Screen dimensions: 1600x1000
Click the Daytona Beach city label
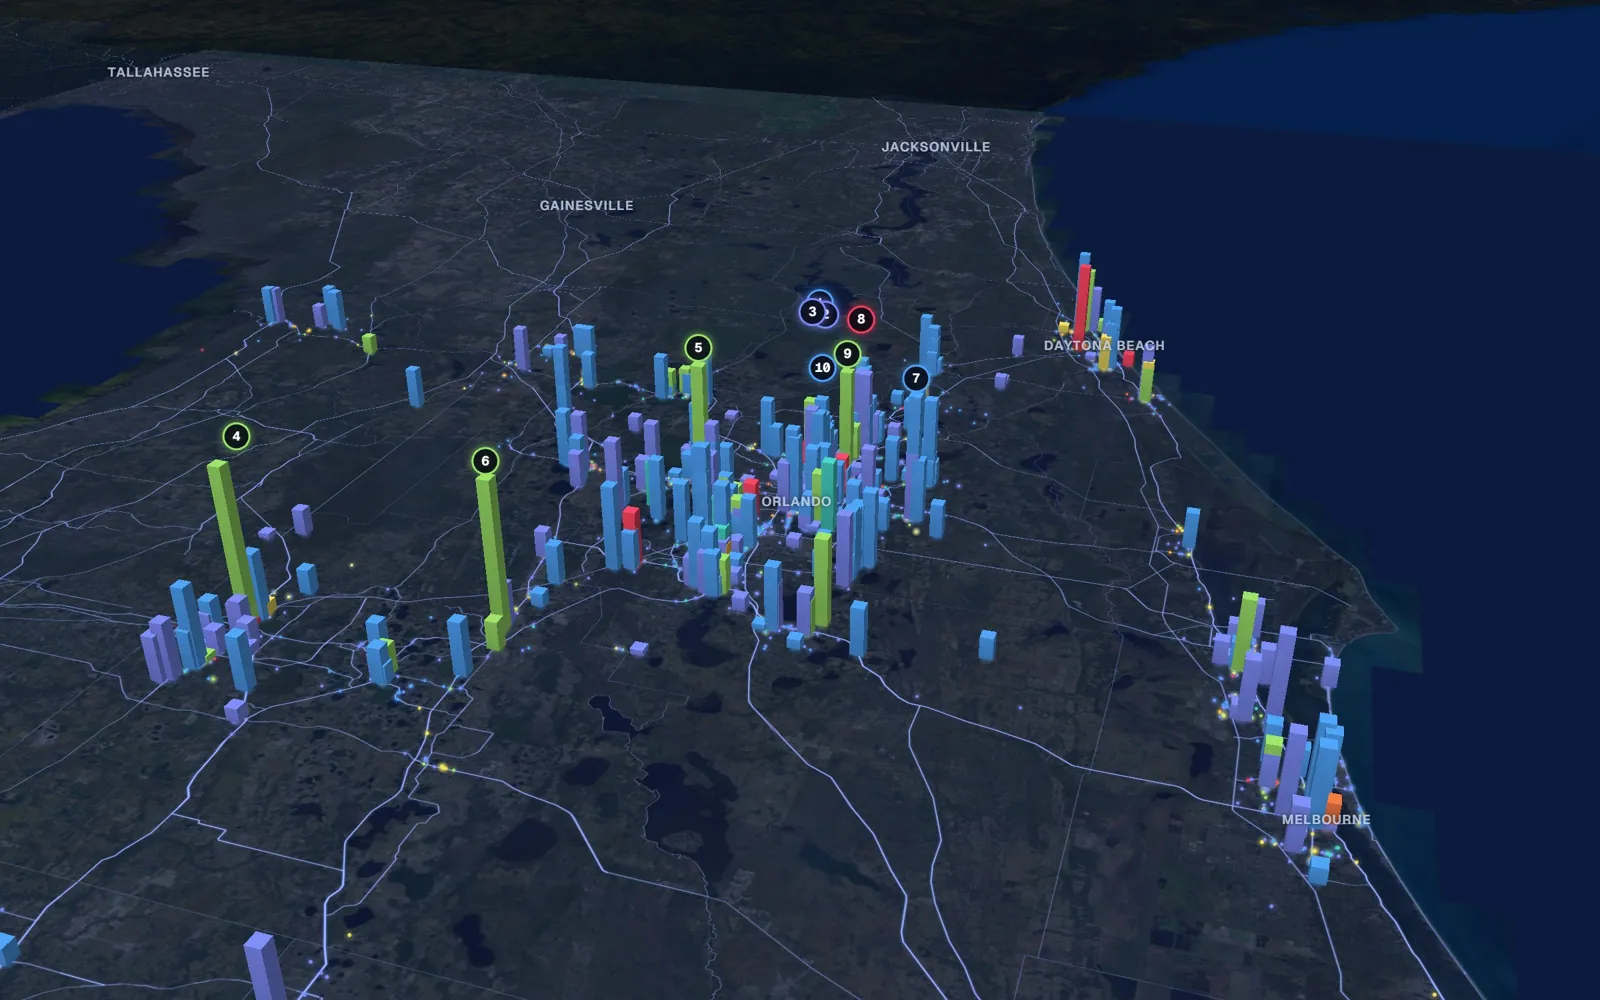[1104, 346]
